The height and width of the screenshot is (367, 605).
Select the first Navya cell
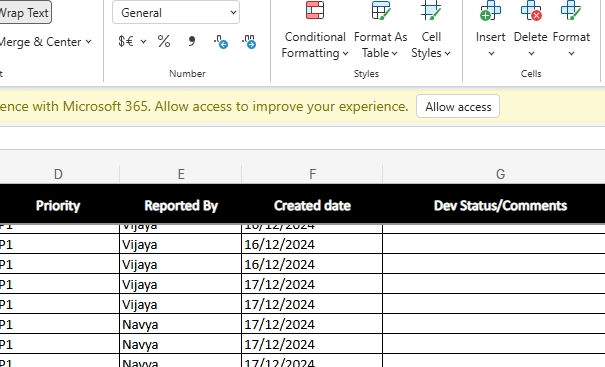tap(181, 324)
